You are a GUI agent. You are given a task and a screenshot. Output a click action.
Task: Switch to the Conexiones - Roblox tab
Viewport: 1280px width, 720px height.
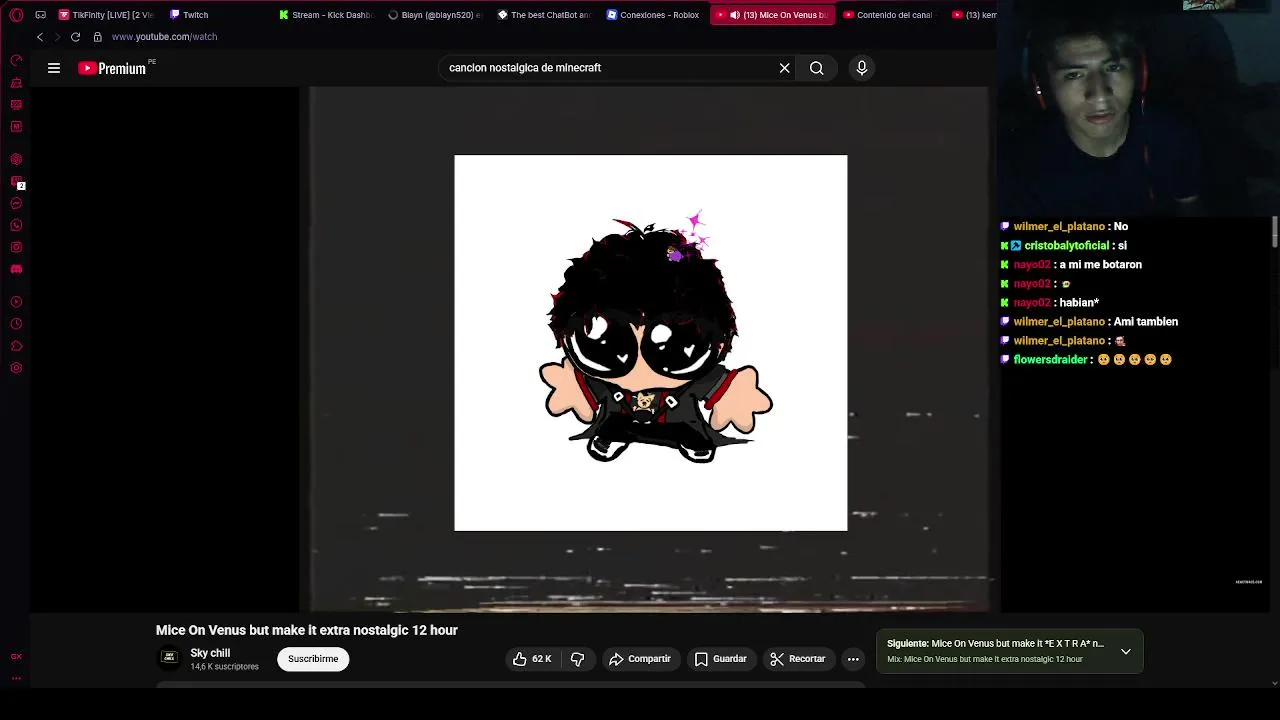[653, 15]
